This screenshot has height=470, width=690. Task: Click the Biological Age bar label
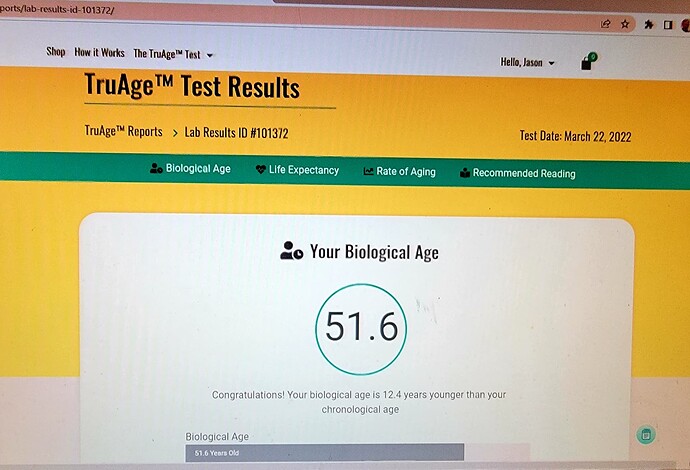(x=217, y=437)
